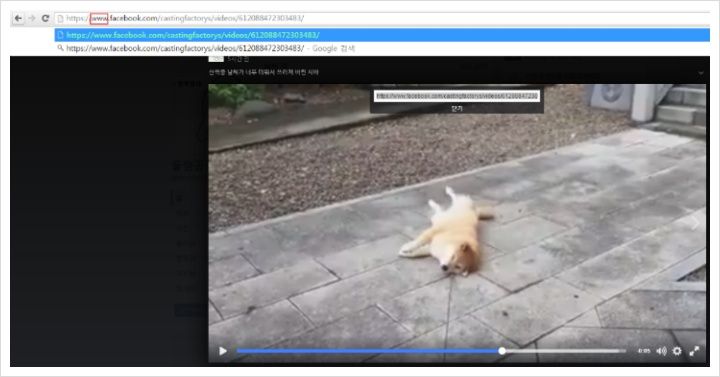This screenshot has height=377, width=720.
Task: Click the browser forward arrow
Action: tap(32, 18)
